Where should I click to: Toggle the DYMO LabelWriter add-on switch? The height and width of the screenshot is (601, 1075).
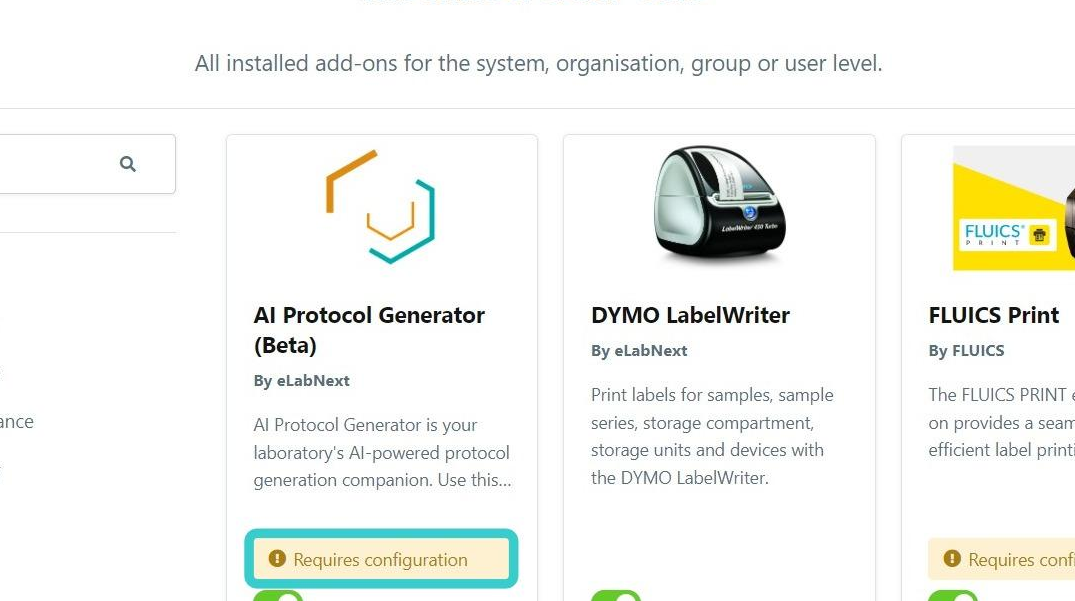tap(616, 596)
